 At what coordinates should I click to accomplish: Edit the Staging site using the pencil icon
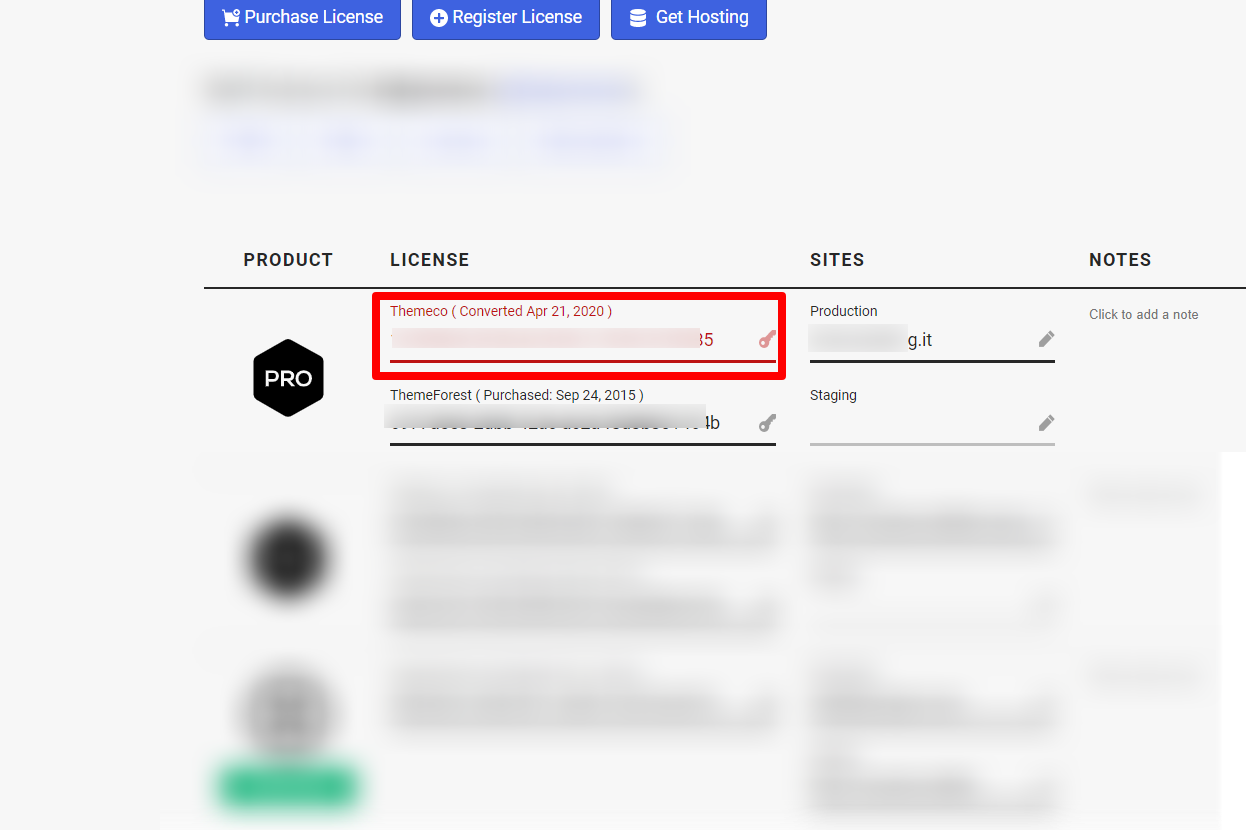pyautogui.click(x=1046, y=423)
